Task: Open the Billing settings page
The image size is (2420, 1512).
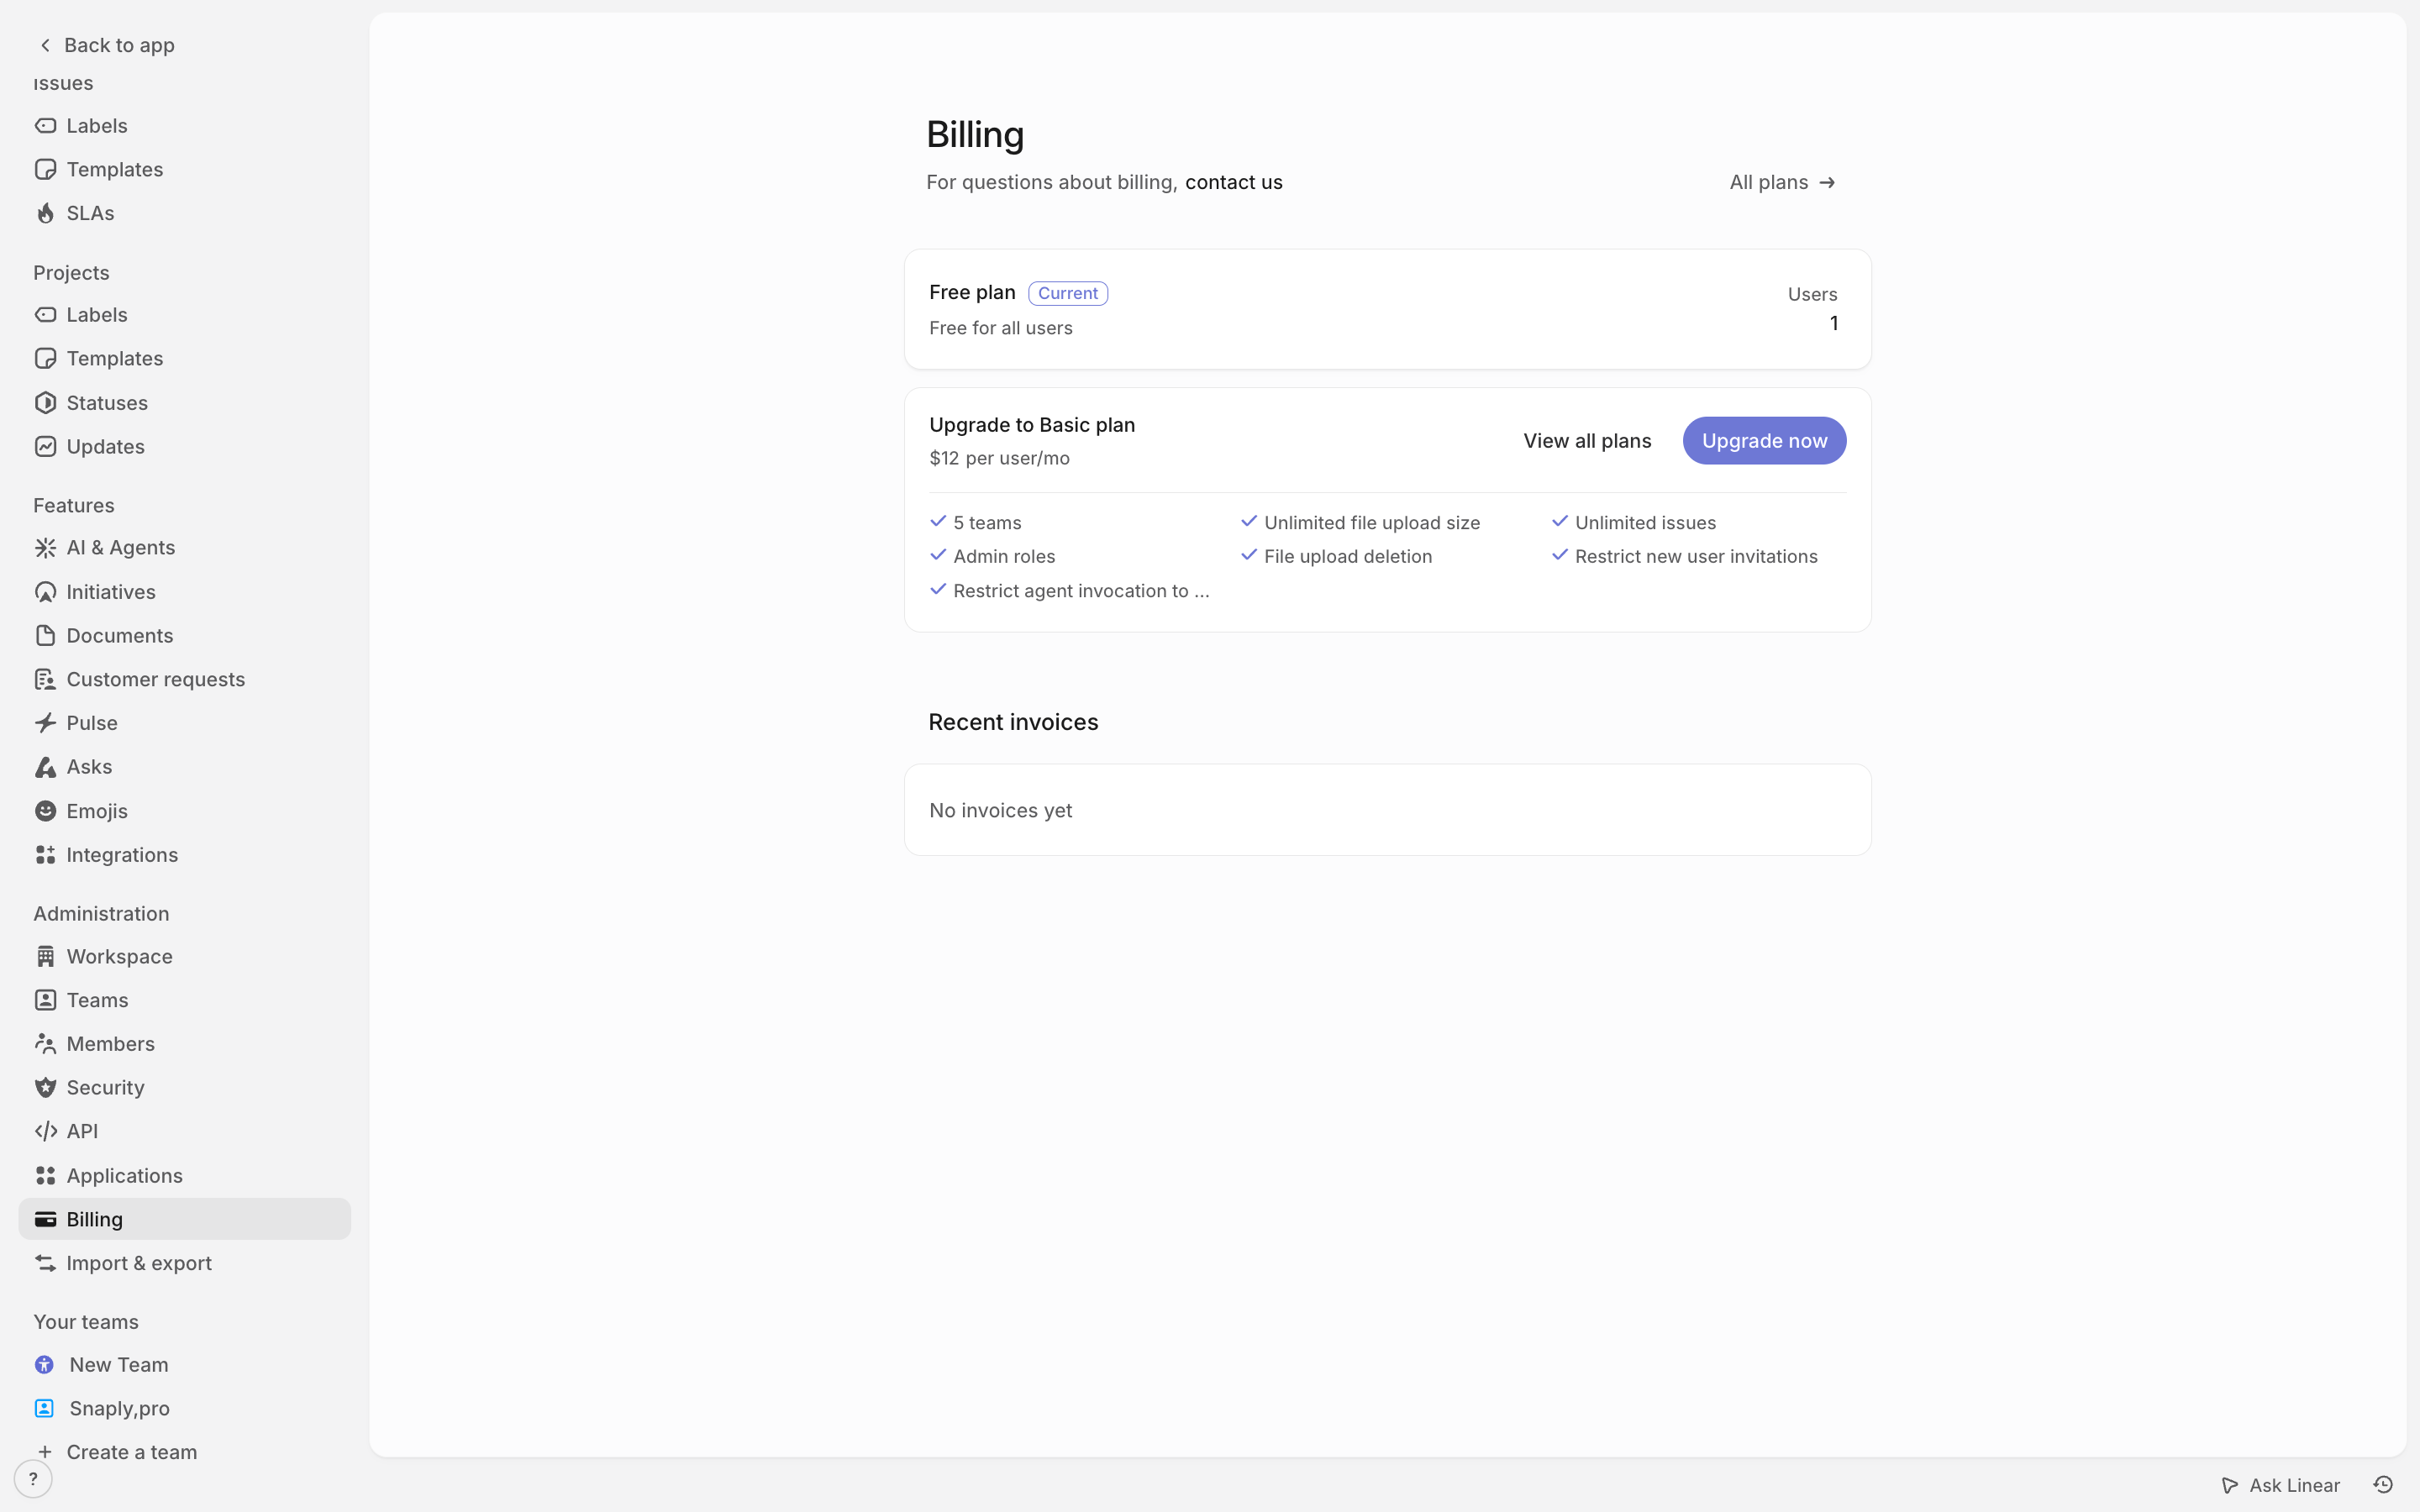Action: [185, 1220]
